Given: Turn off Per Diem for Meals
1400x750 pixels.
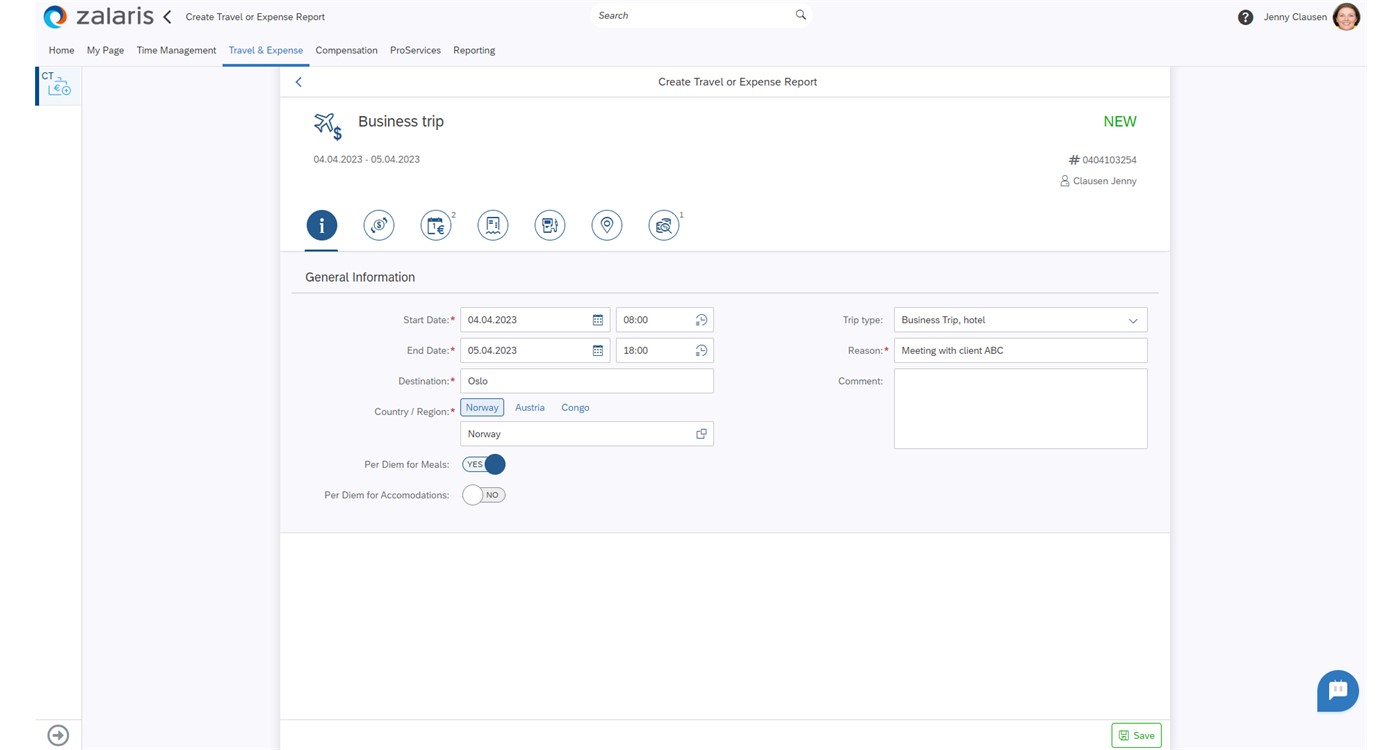Looking at the screenshot, I should [484, 464].
